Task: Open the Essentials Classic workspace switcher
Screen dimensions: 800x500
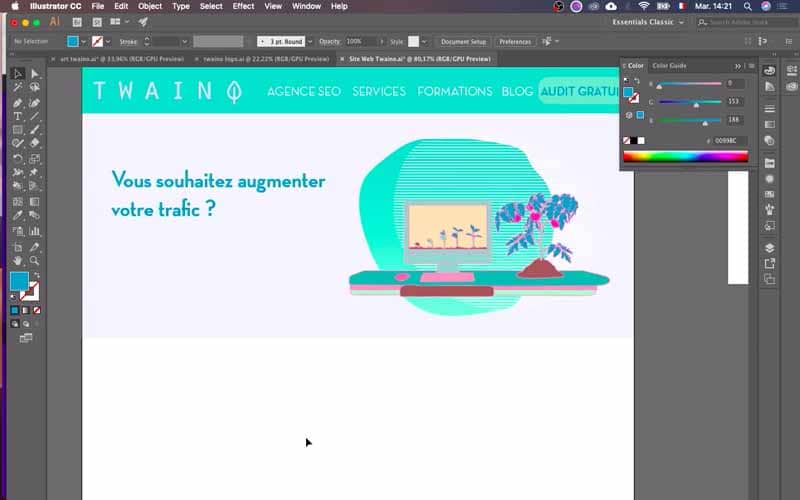Action: [648, 22]
